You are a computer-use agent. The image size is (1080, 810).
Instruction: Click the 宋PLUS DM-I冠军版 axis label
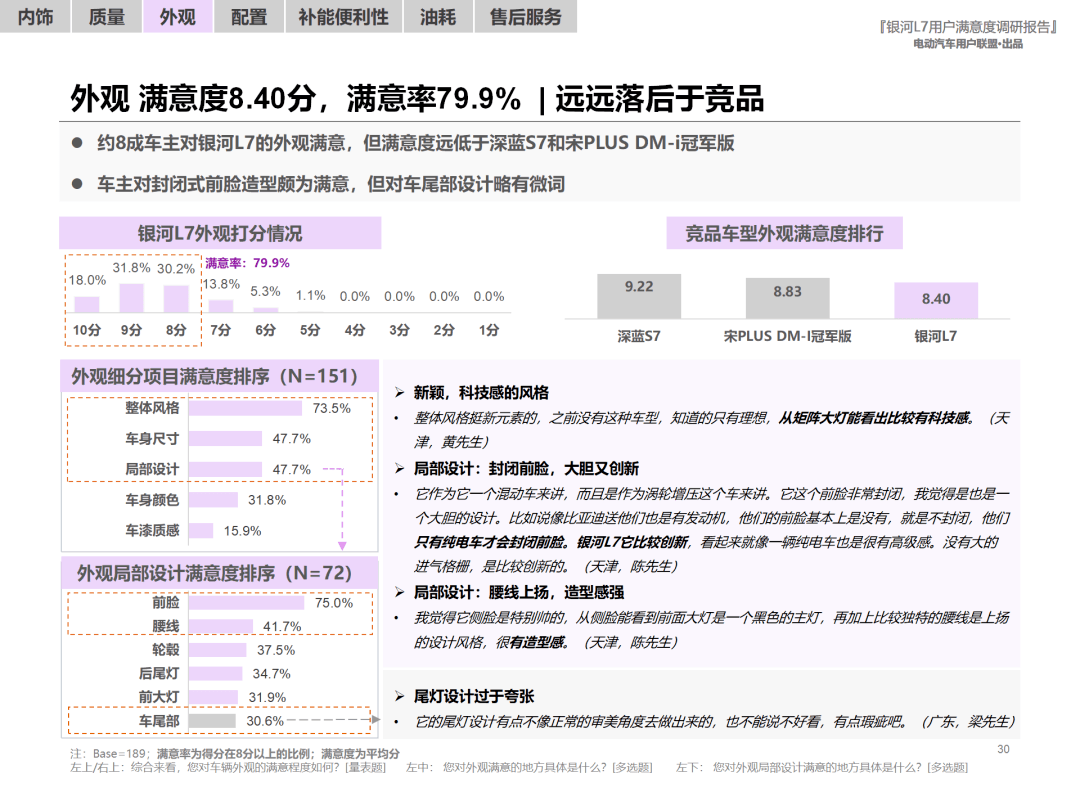[x=787, y=336]
